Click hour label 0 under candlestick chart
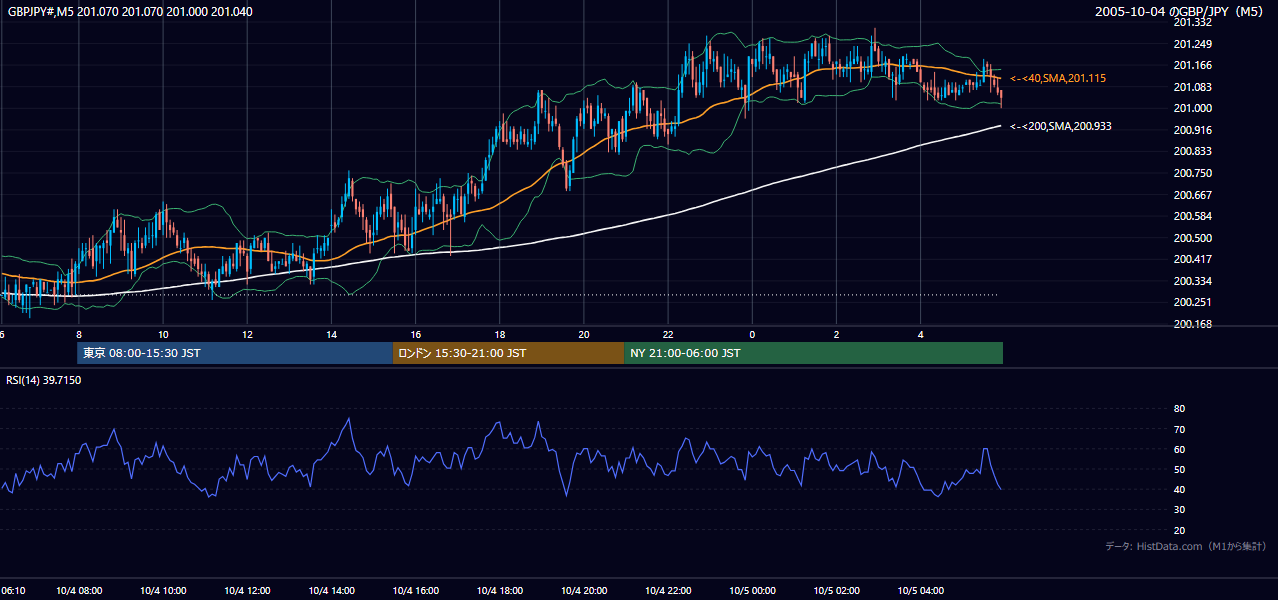The width and height of the screenshot is (1278, 600). pos(752,334)
